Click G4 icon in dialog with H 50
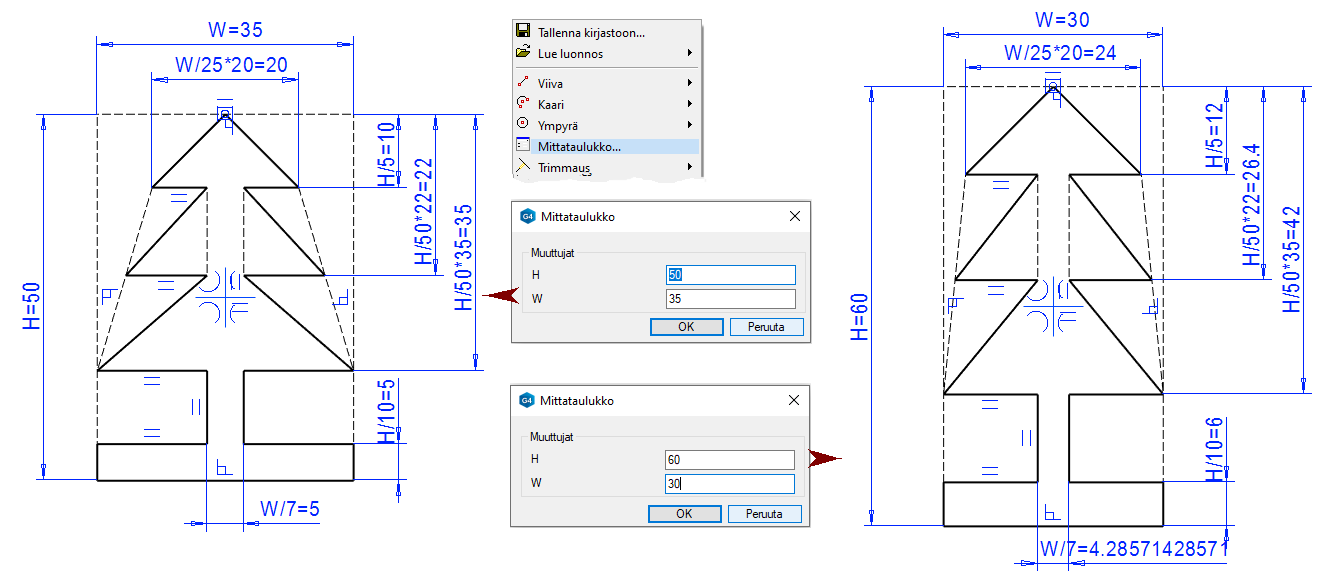The image size is (1328, 586). point(528,216)
